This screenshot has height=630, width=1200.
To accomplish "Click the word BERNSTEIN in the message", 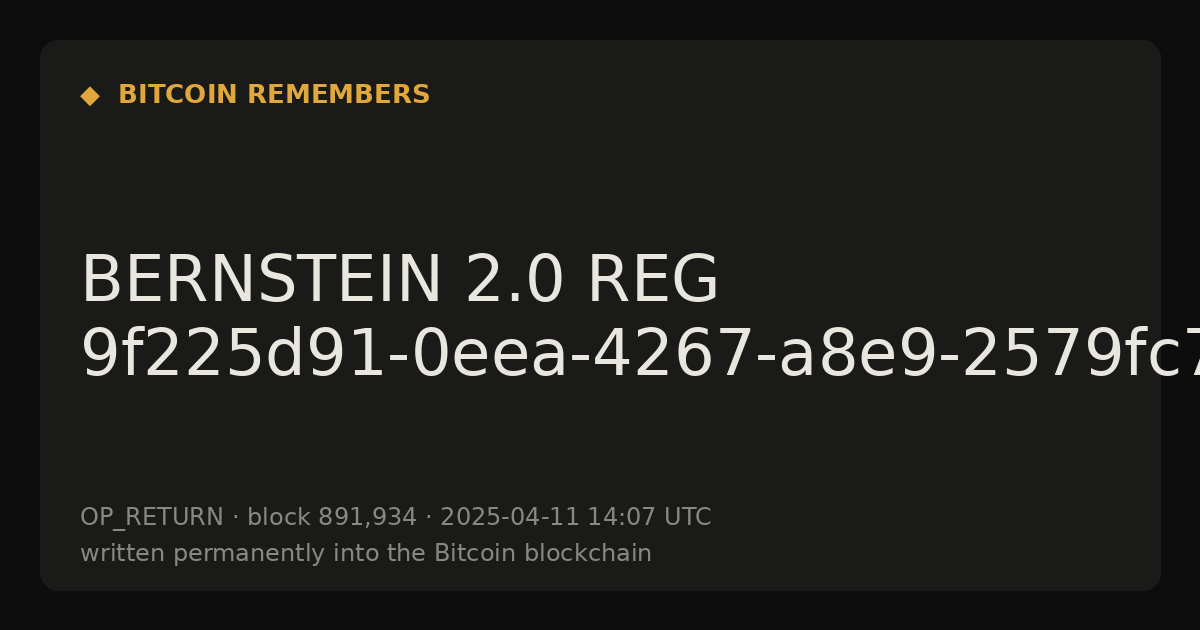I will 261,280.
